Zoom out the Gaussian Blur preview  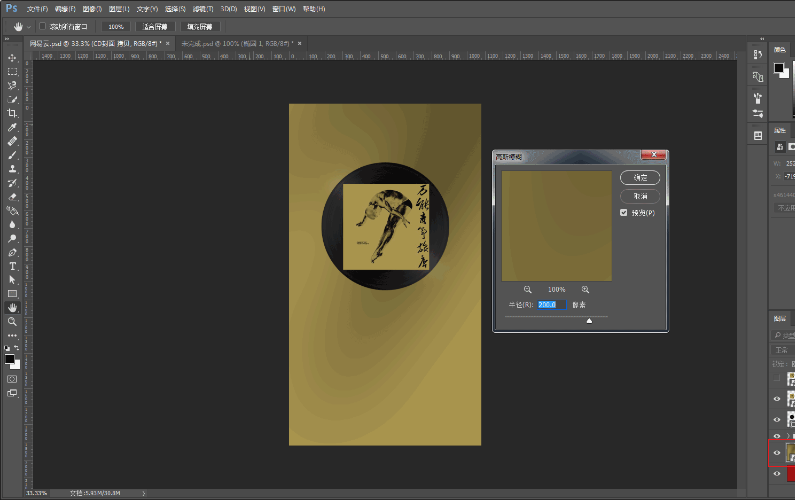pos(528,289)
